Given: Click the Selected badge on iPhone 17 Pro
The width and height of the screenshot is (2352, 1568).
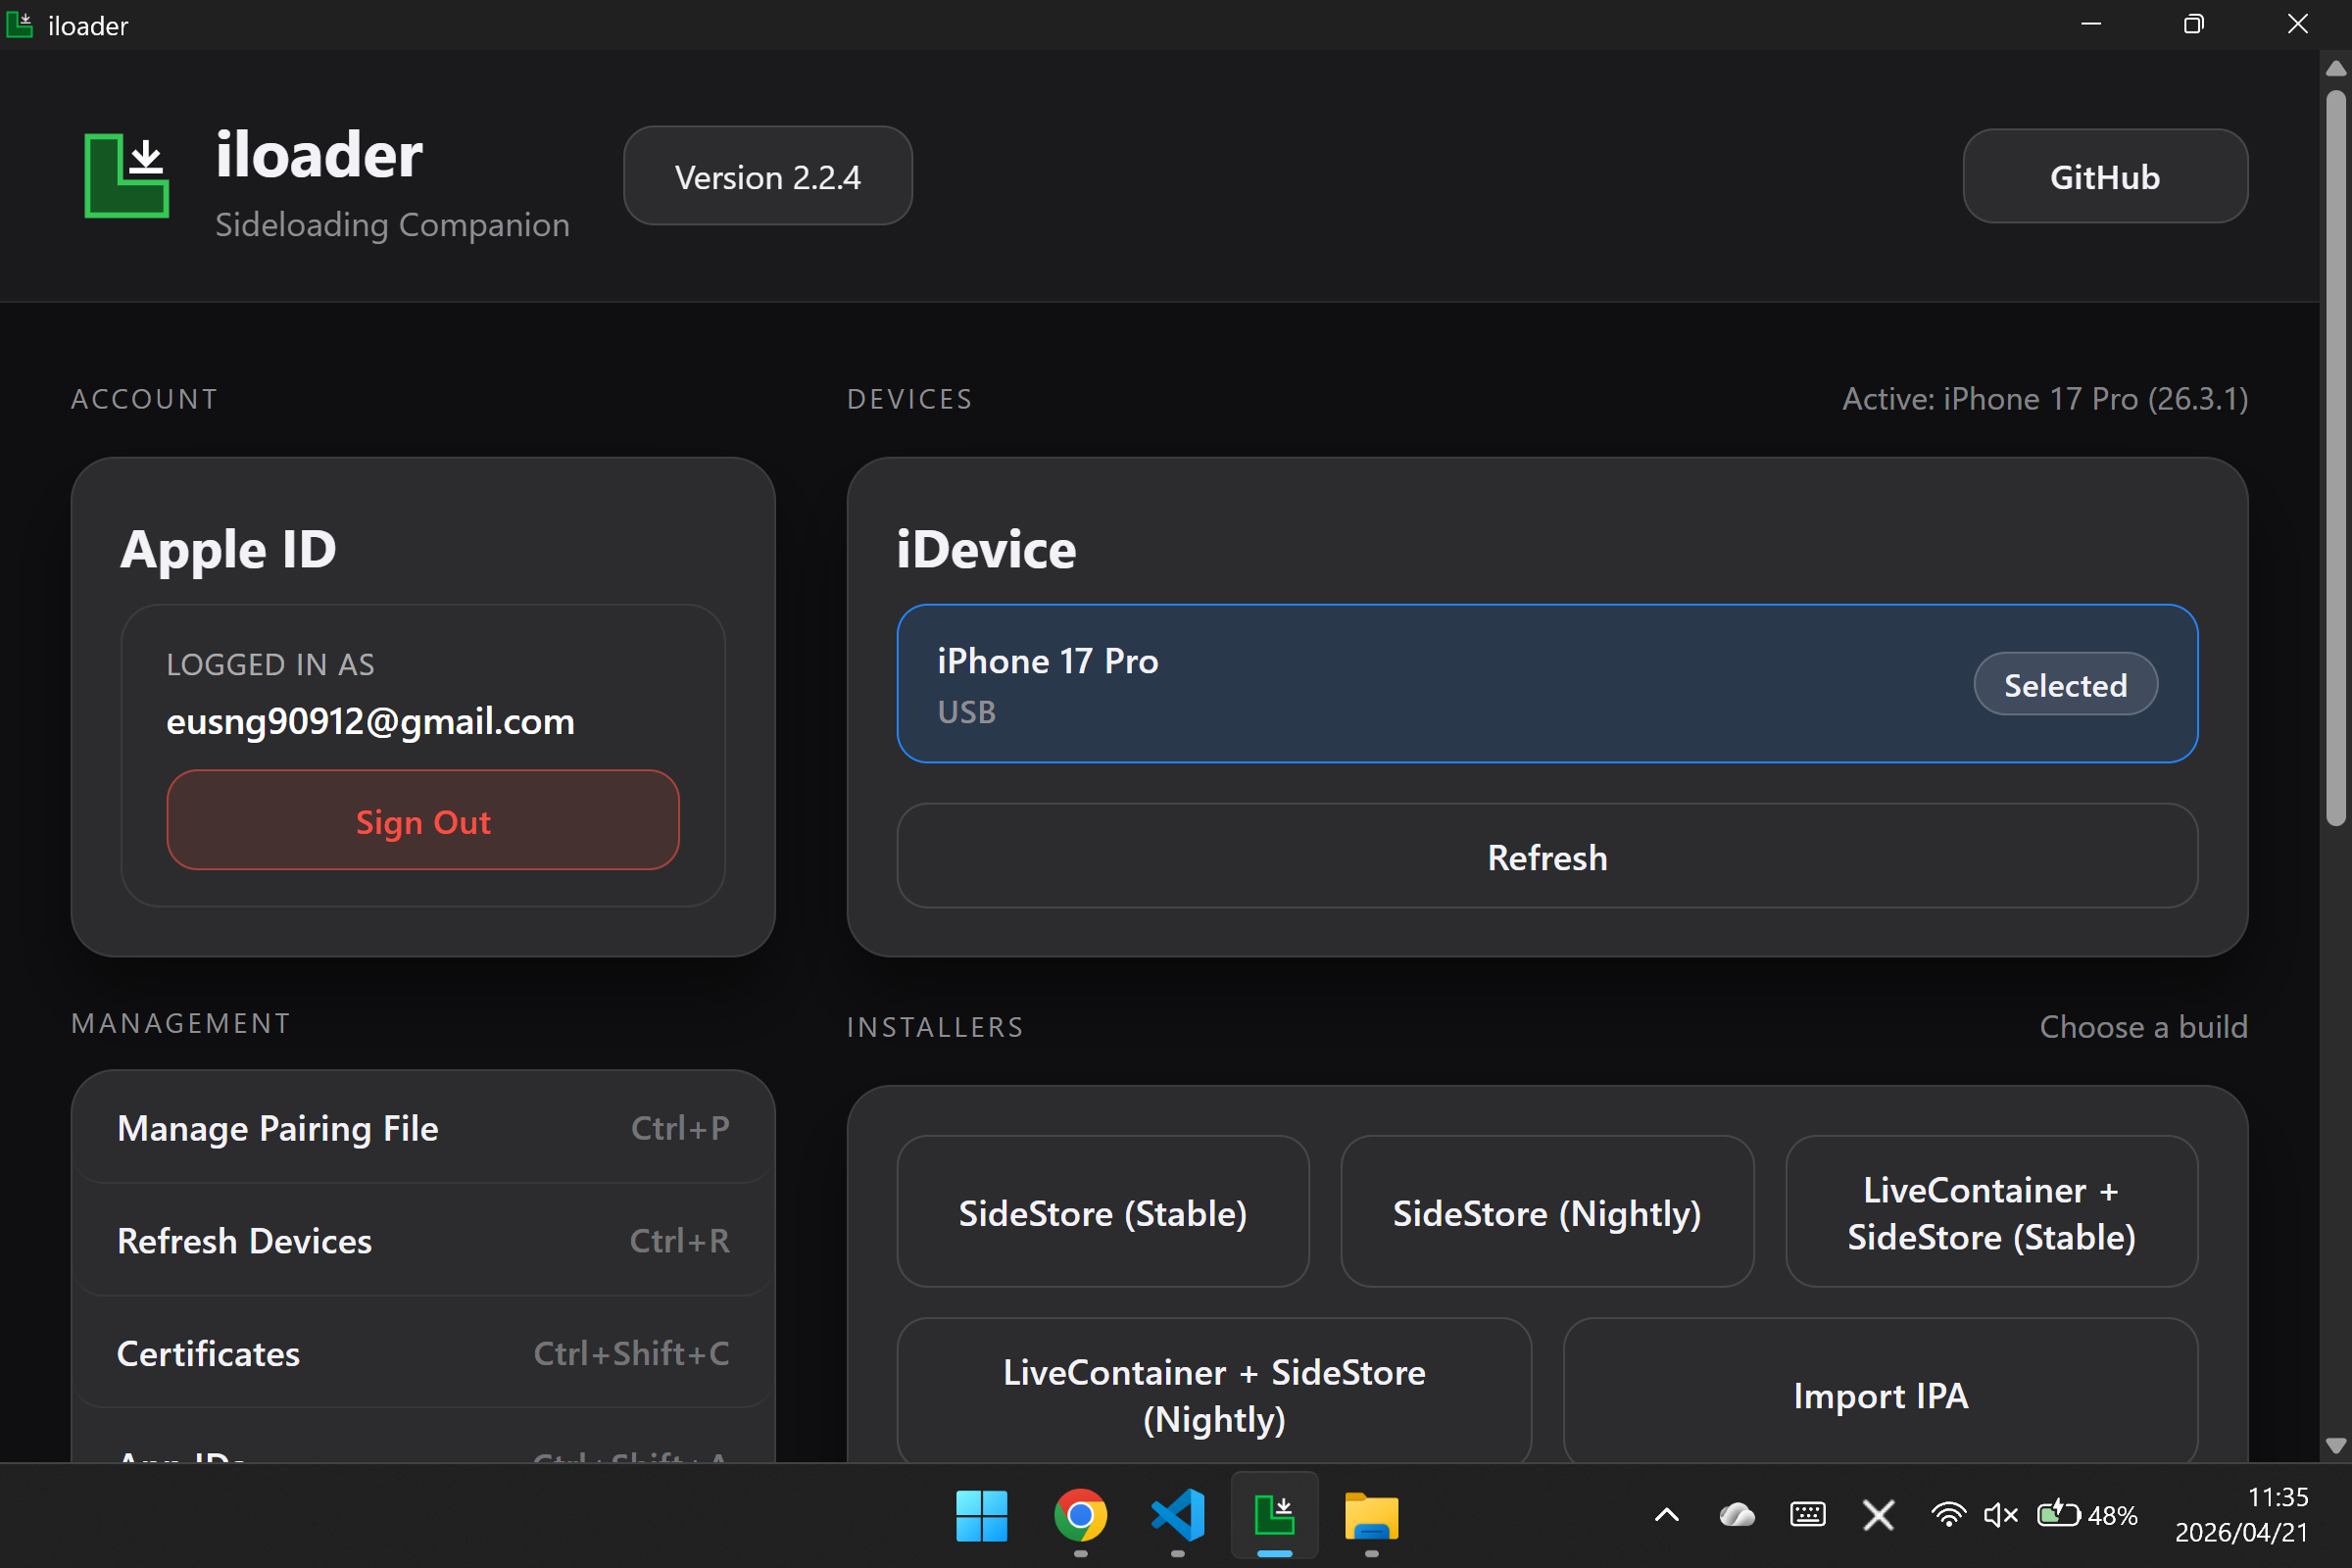Looking at the screenshot, I should 2065,685.
